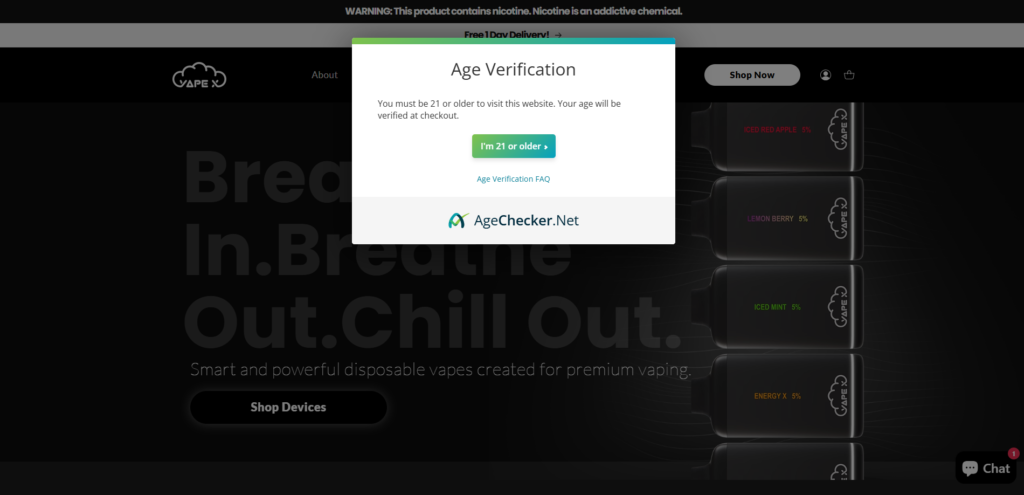Open the user account icon
1024x495 pixels.
pyautogui.click(x=825, y=75)
